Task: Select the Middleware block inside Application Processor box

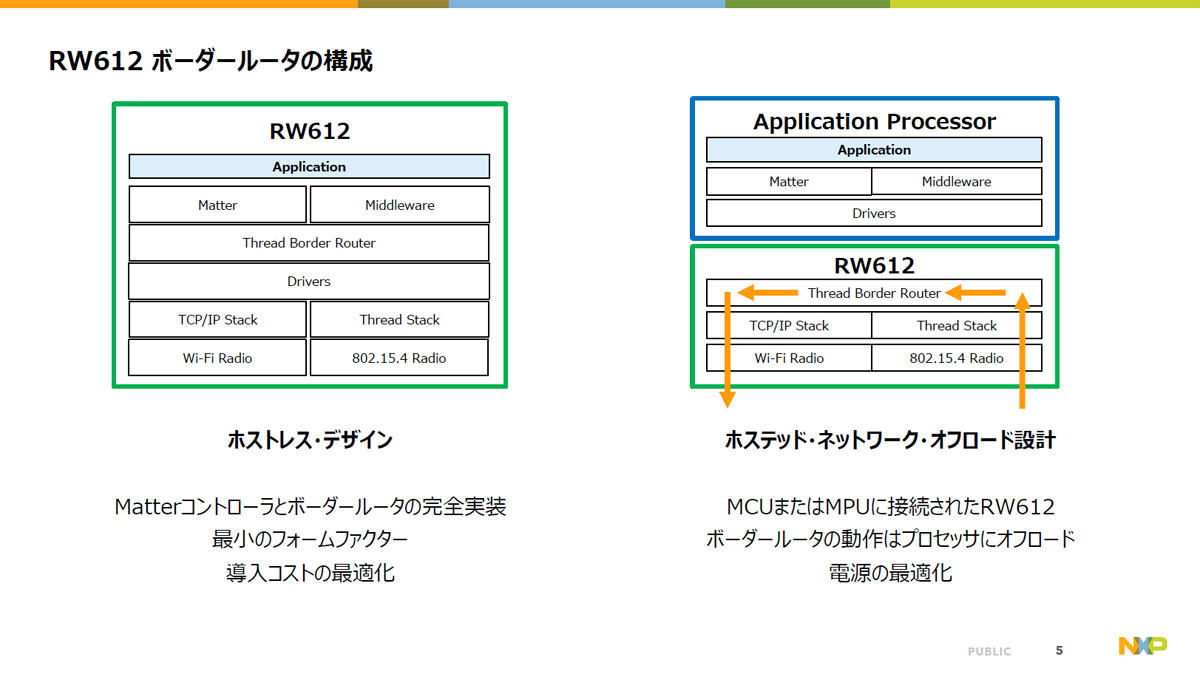Action: [x=957, y=182]
